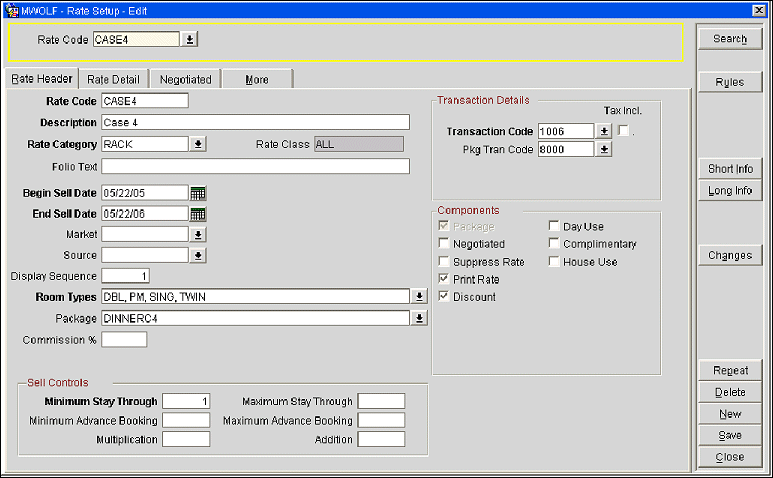The height and width of the screenshot is (478, 773).
Task: Click the Search button
Action: (x=730, y=39)
